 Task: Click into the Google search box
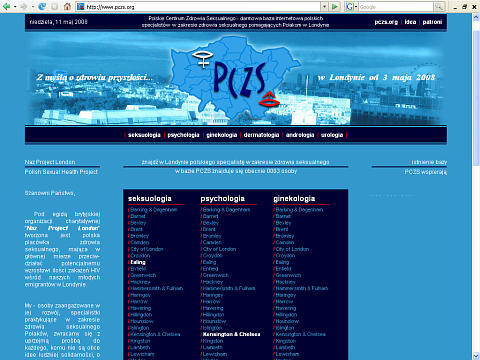[396, 7]
